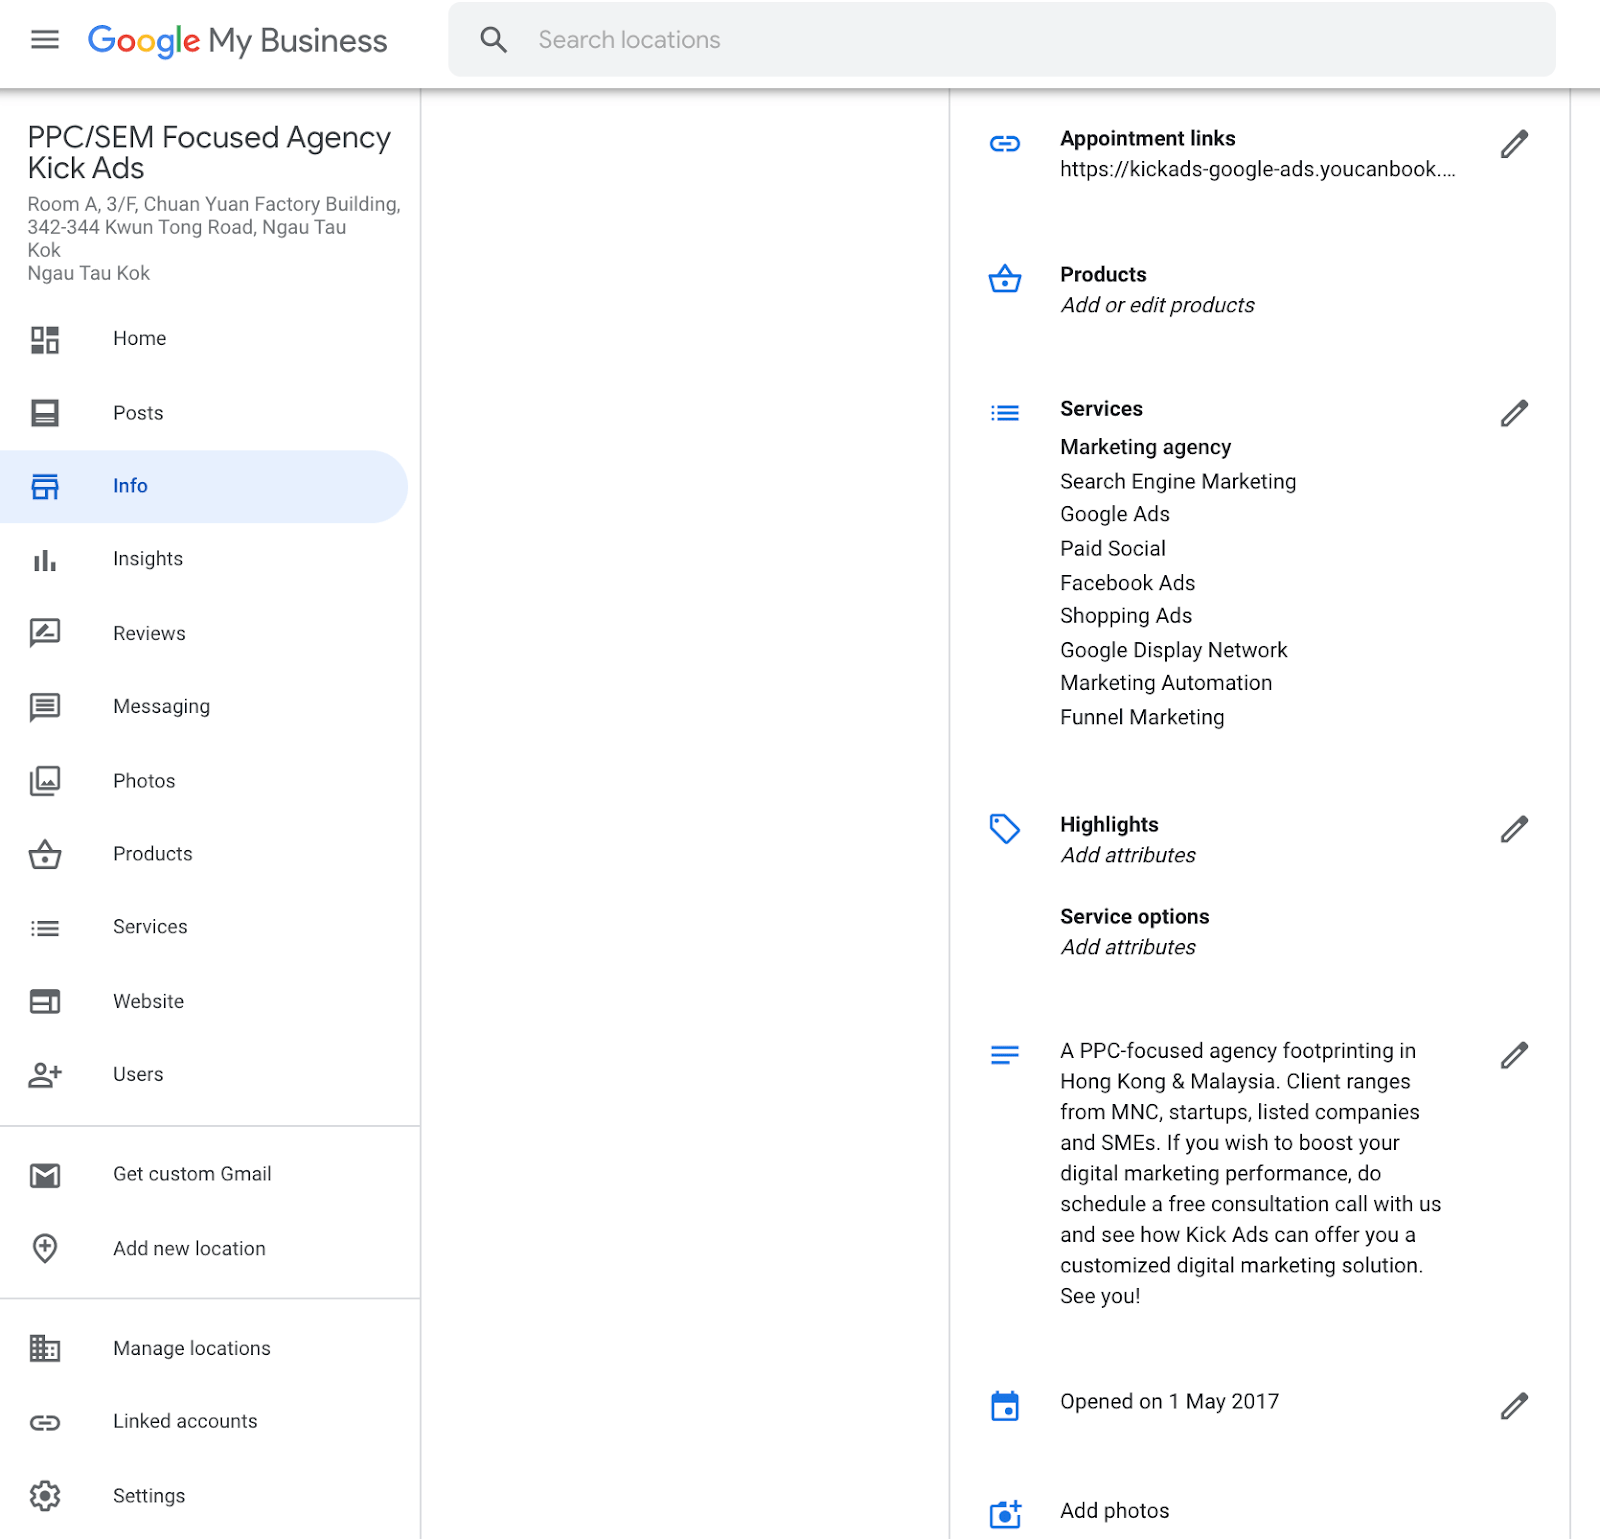
Task: Click the description lines icon
Action: [1005, 1055]
